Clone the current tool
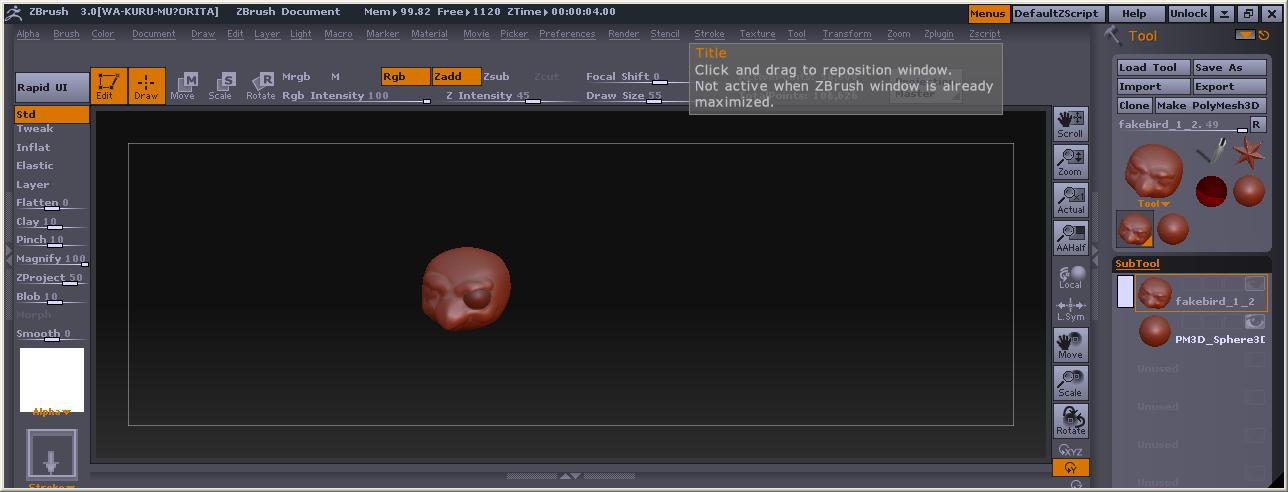 coord(1134,105)
